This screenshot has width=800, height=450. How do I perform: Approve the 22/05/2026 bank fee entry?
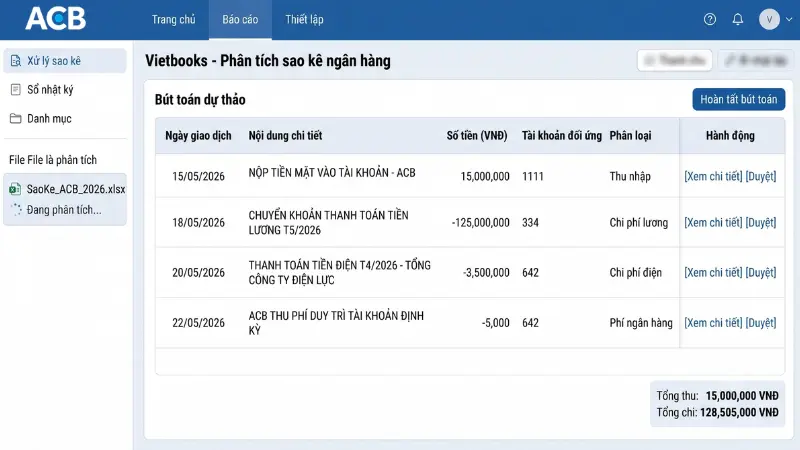[x=761, y=323]
